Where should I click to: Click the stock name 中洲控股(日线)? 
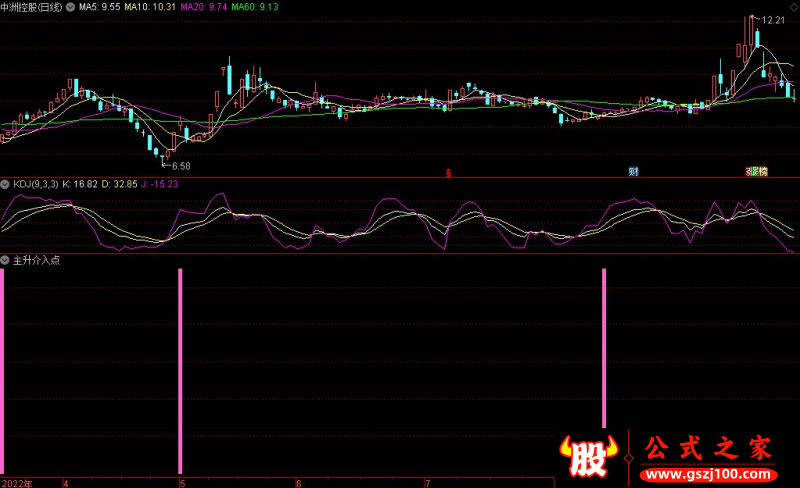[32, 7]
